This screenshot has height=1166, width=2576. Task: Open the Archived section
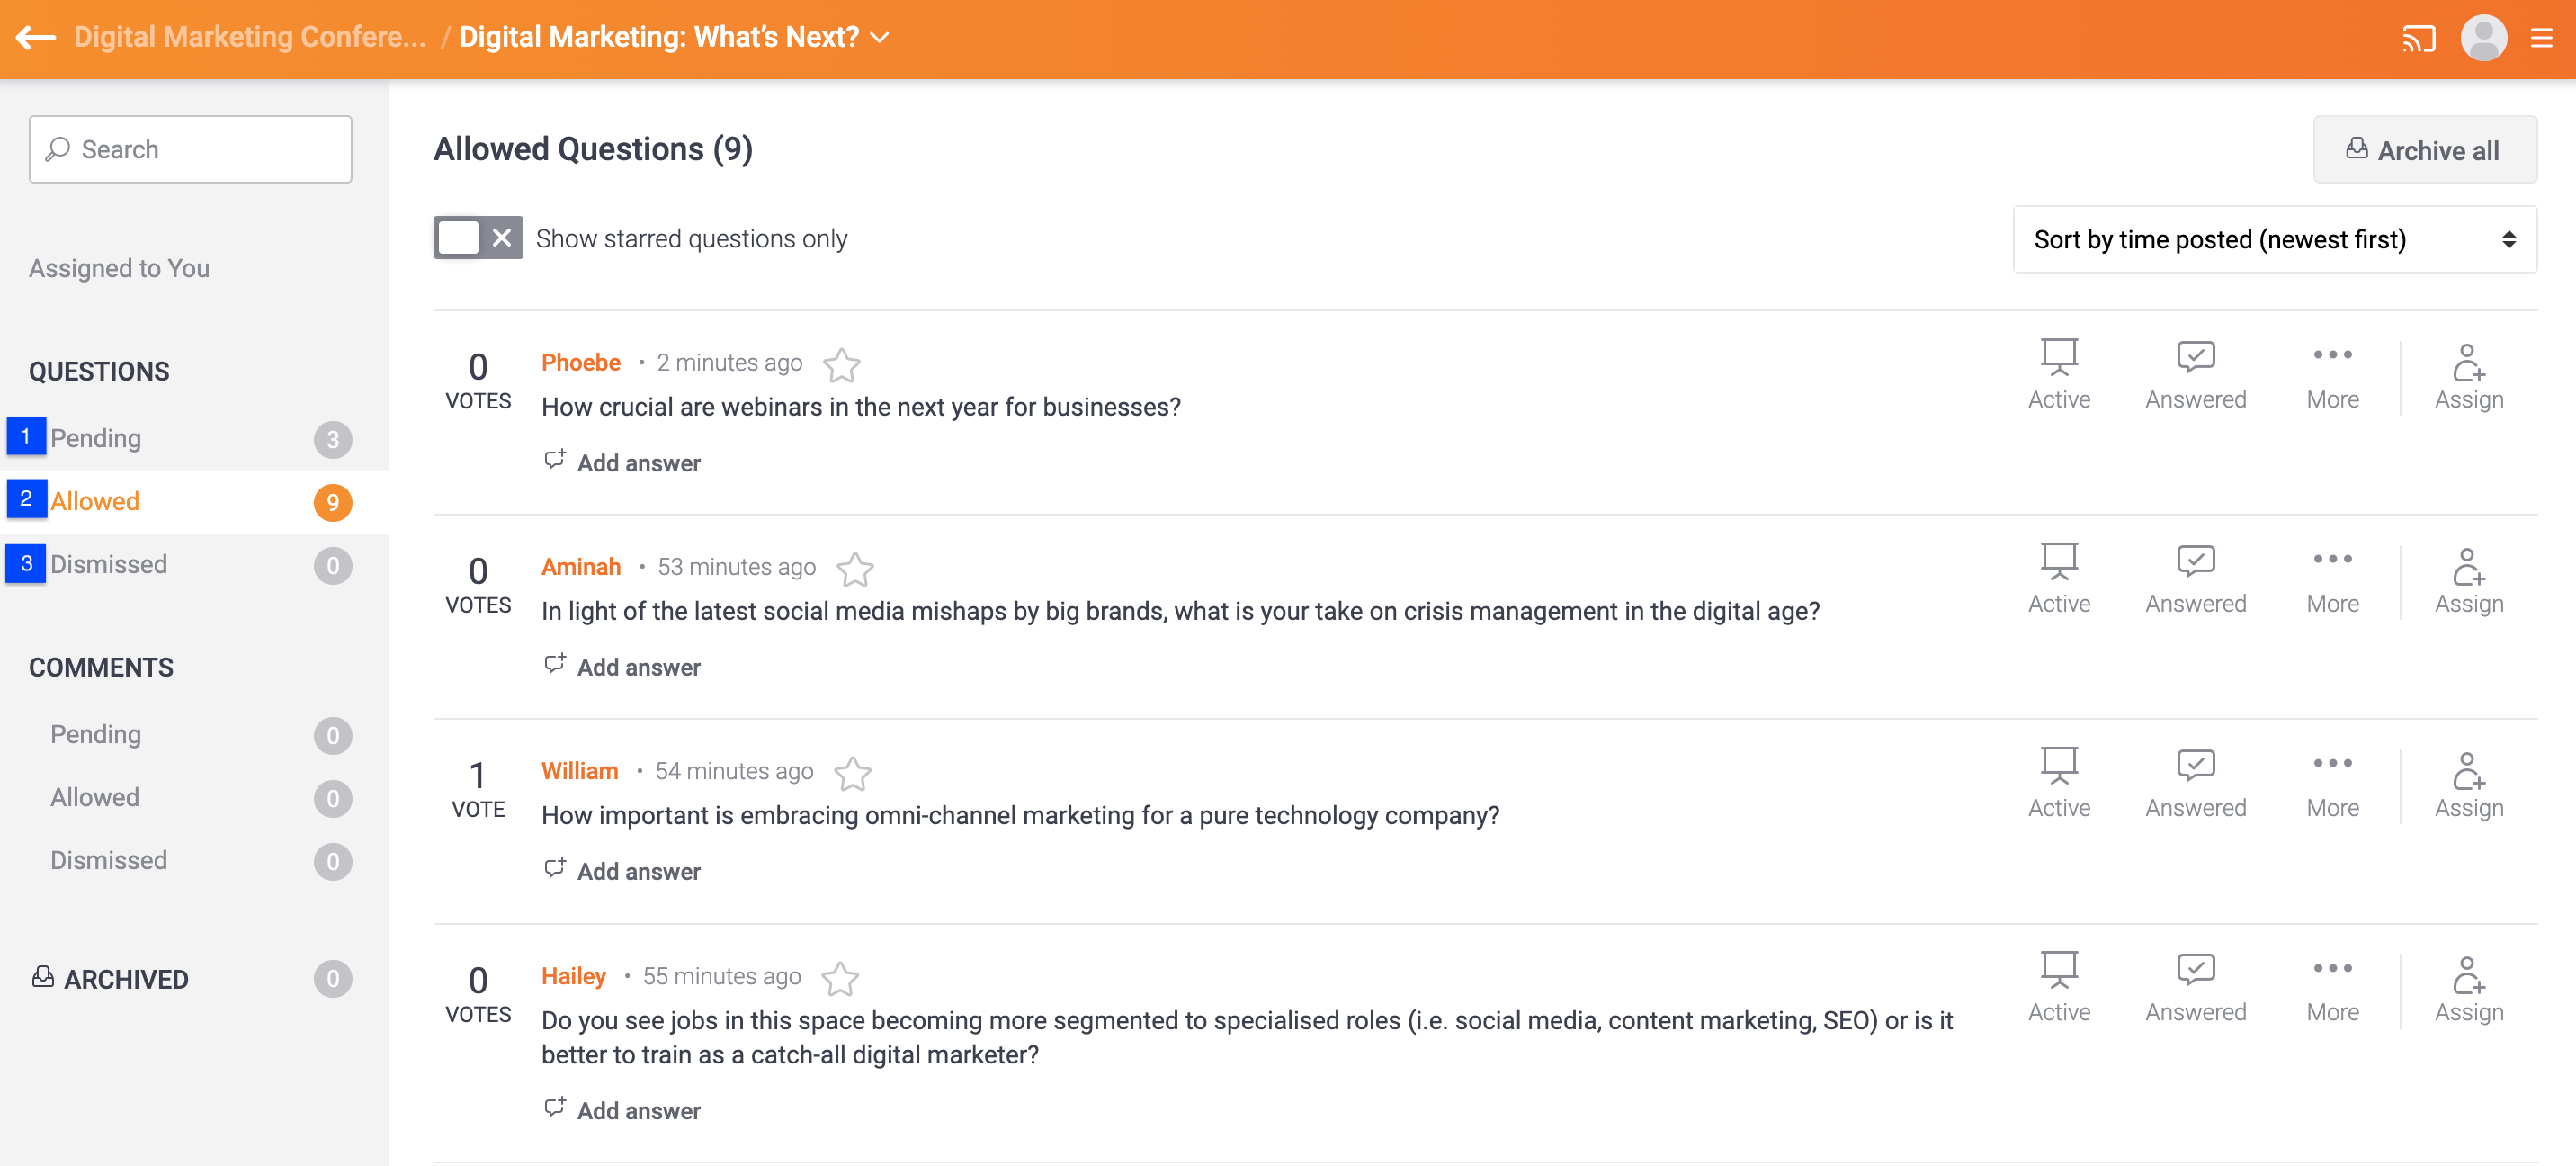coord(125,979)
